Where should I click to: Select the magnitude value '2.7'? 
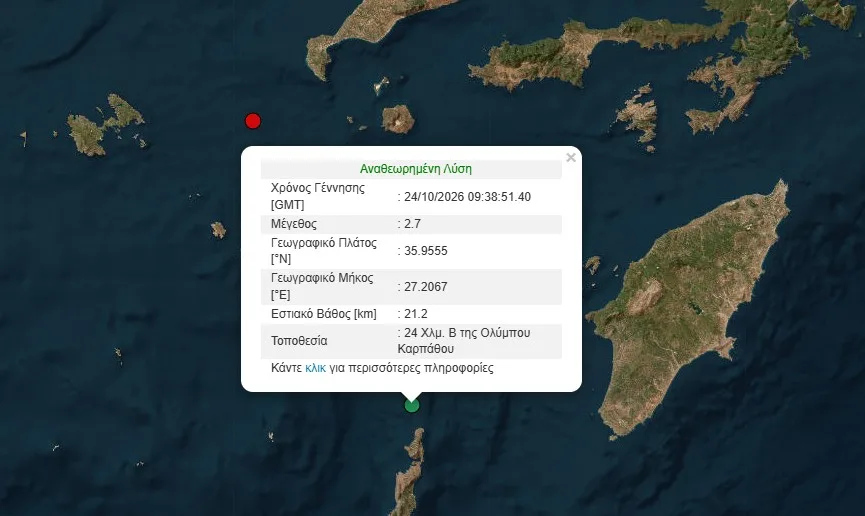click(412, 224)
